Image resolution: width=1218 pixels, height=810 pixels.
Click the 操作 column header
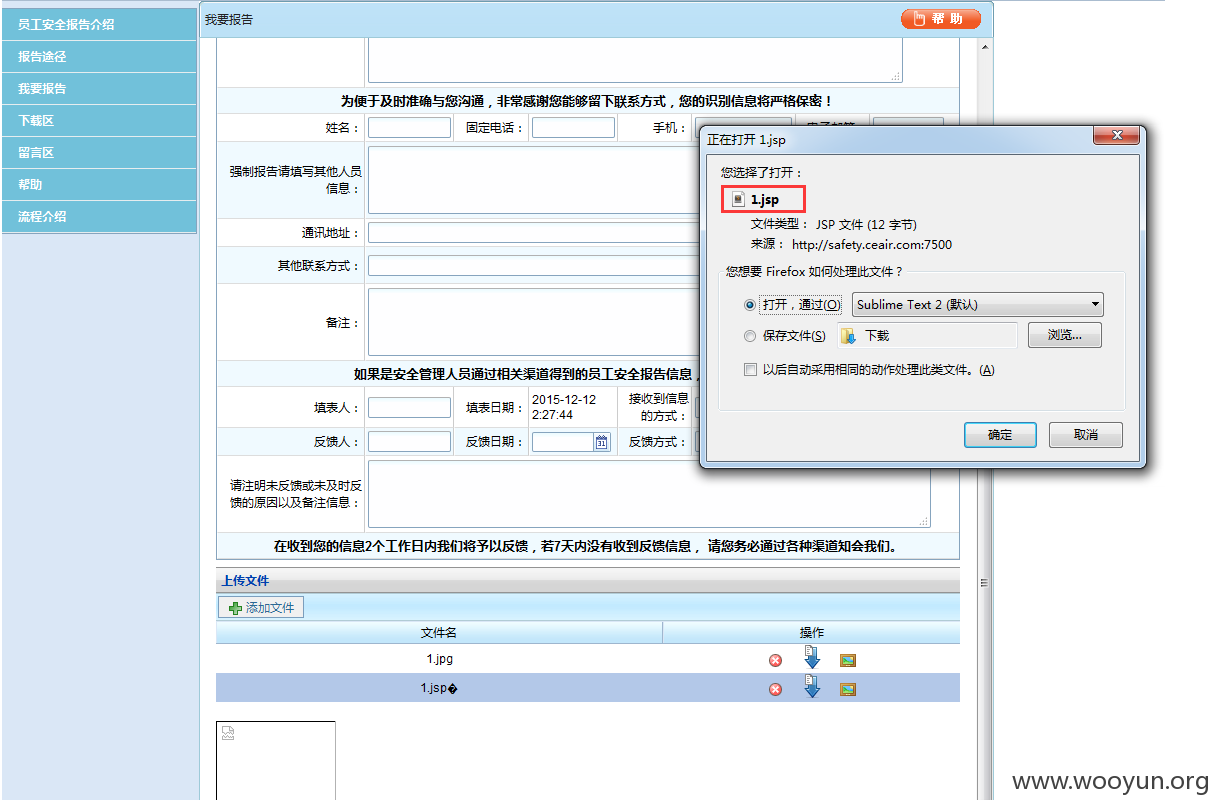tap(812, 633)
